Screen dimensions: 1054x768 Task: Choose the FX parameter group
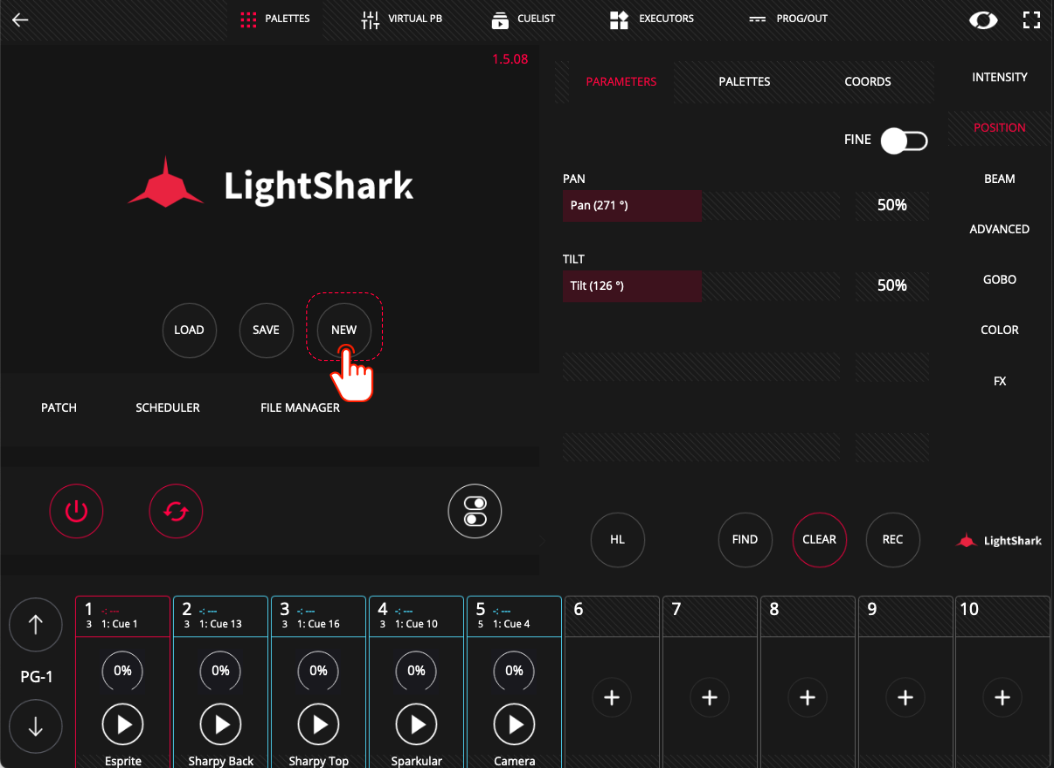(1000, 381)
